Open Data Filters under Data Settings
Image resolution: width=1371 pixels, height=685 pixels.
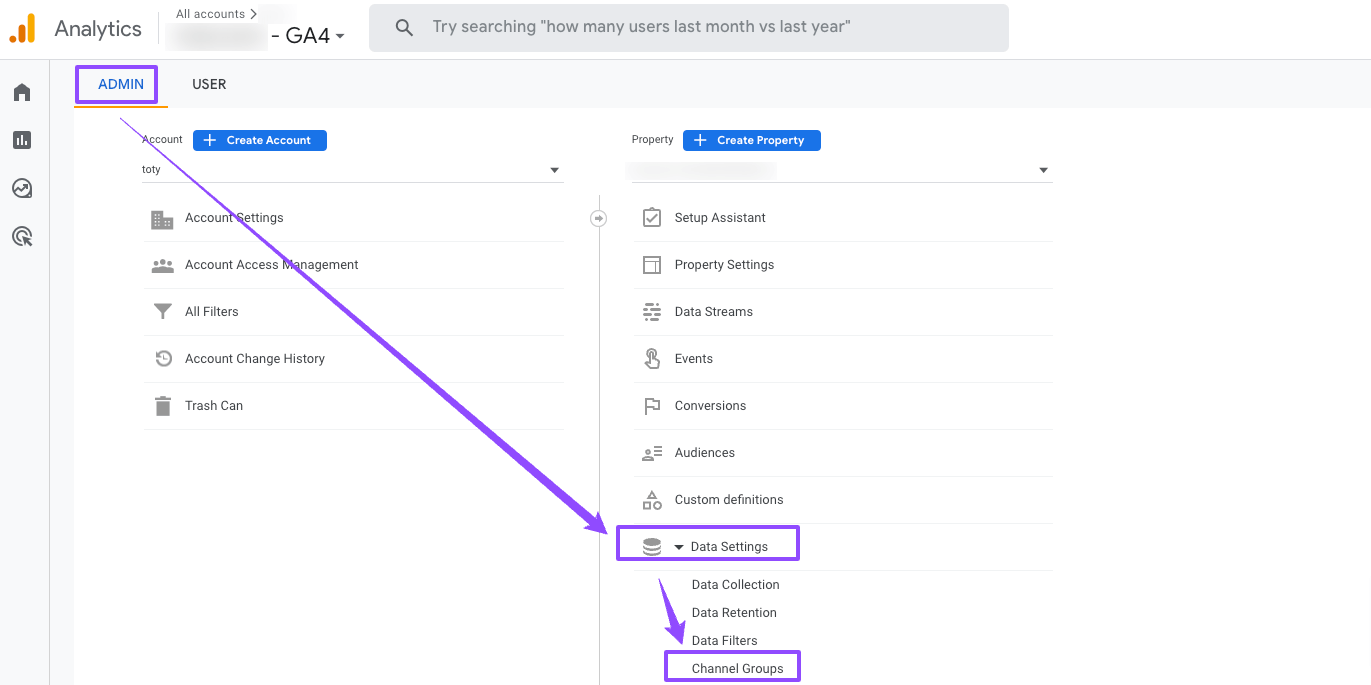click(724, 641)
